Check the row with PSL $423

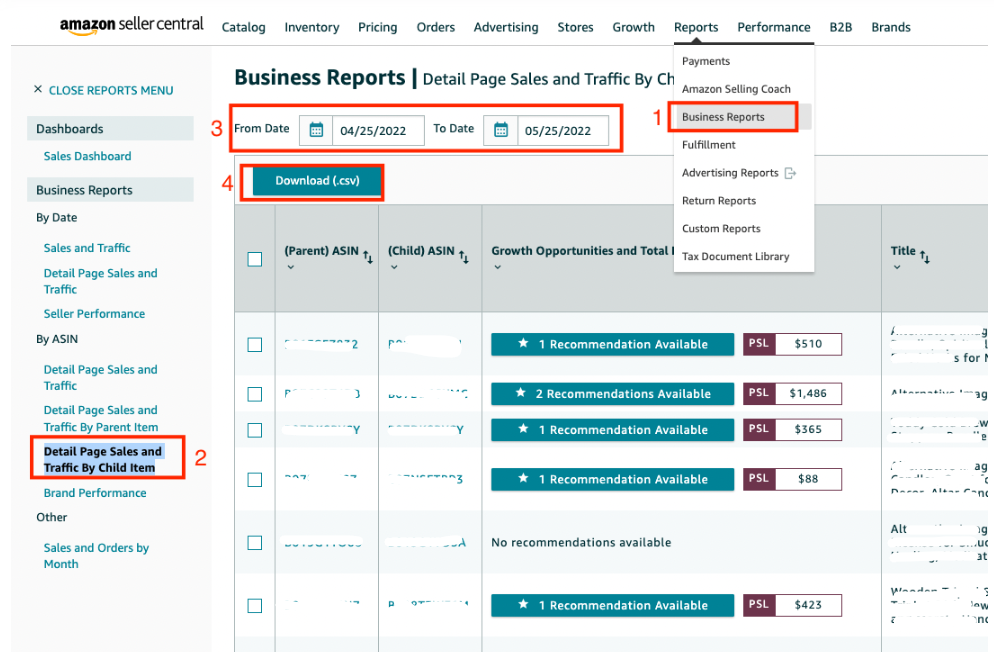255,606
